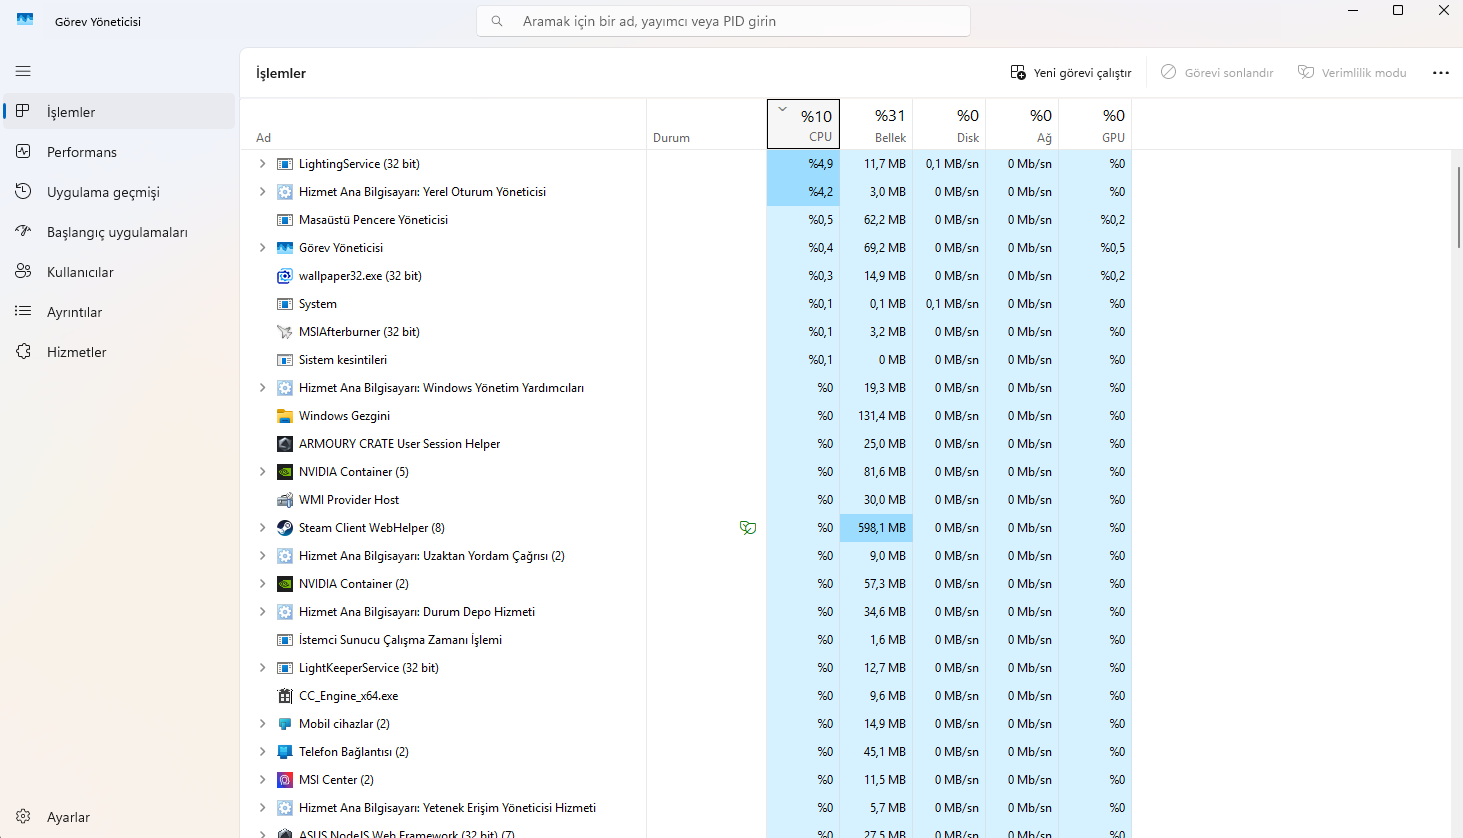Click Görevi sonlandır button

(x=1217, y=73)
